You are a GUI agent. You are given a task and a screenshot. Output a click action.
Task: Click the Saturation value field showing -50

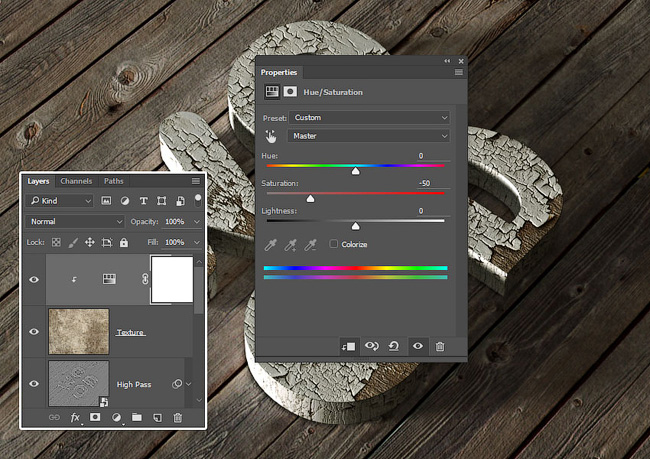(433, 183)
